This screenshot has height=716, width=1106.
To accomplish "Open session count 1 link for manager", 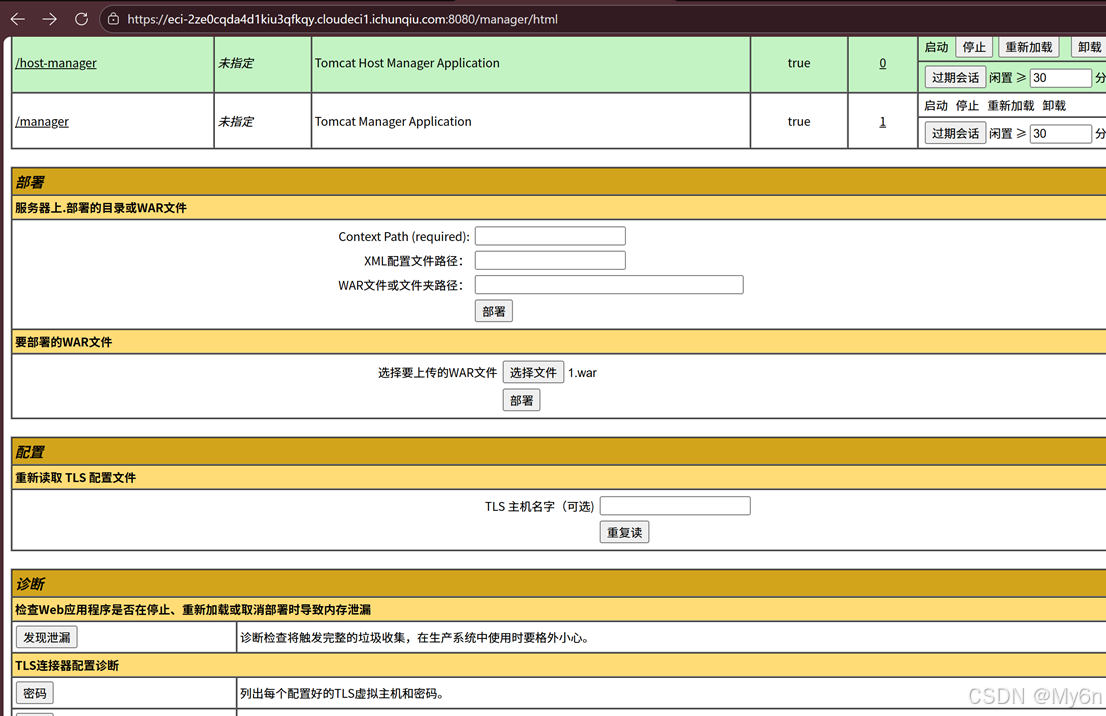I will tap(882, 121).
